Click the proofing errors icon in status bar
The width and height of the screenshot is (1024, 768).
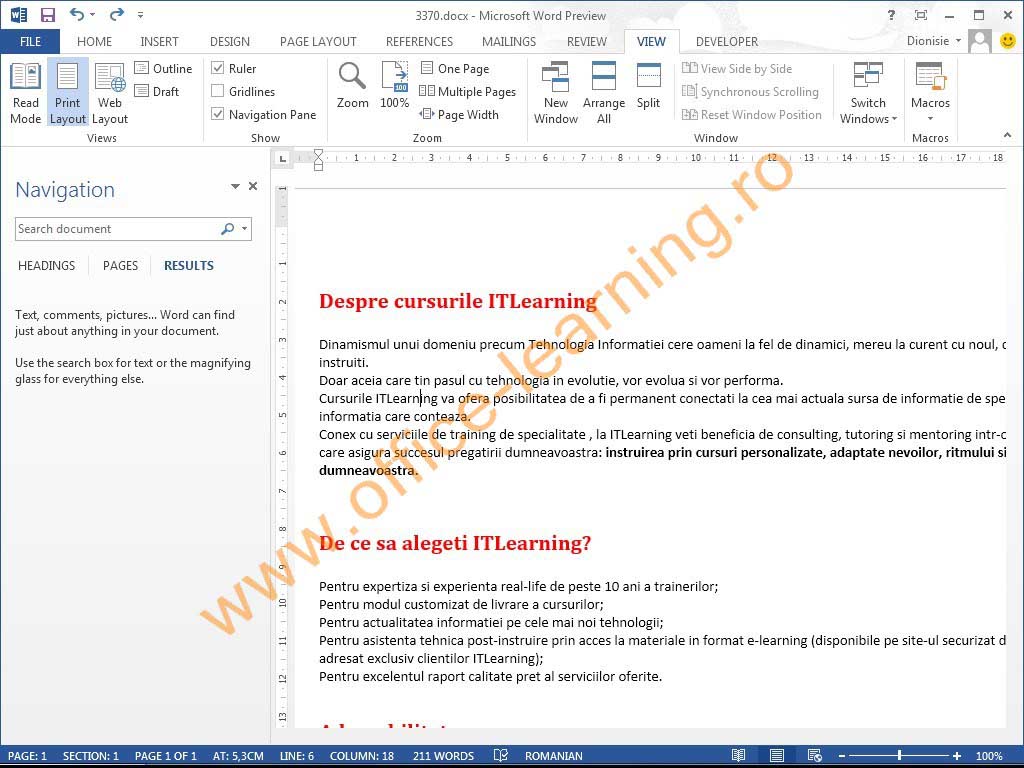pyautogui.click(x=501, y=756)
